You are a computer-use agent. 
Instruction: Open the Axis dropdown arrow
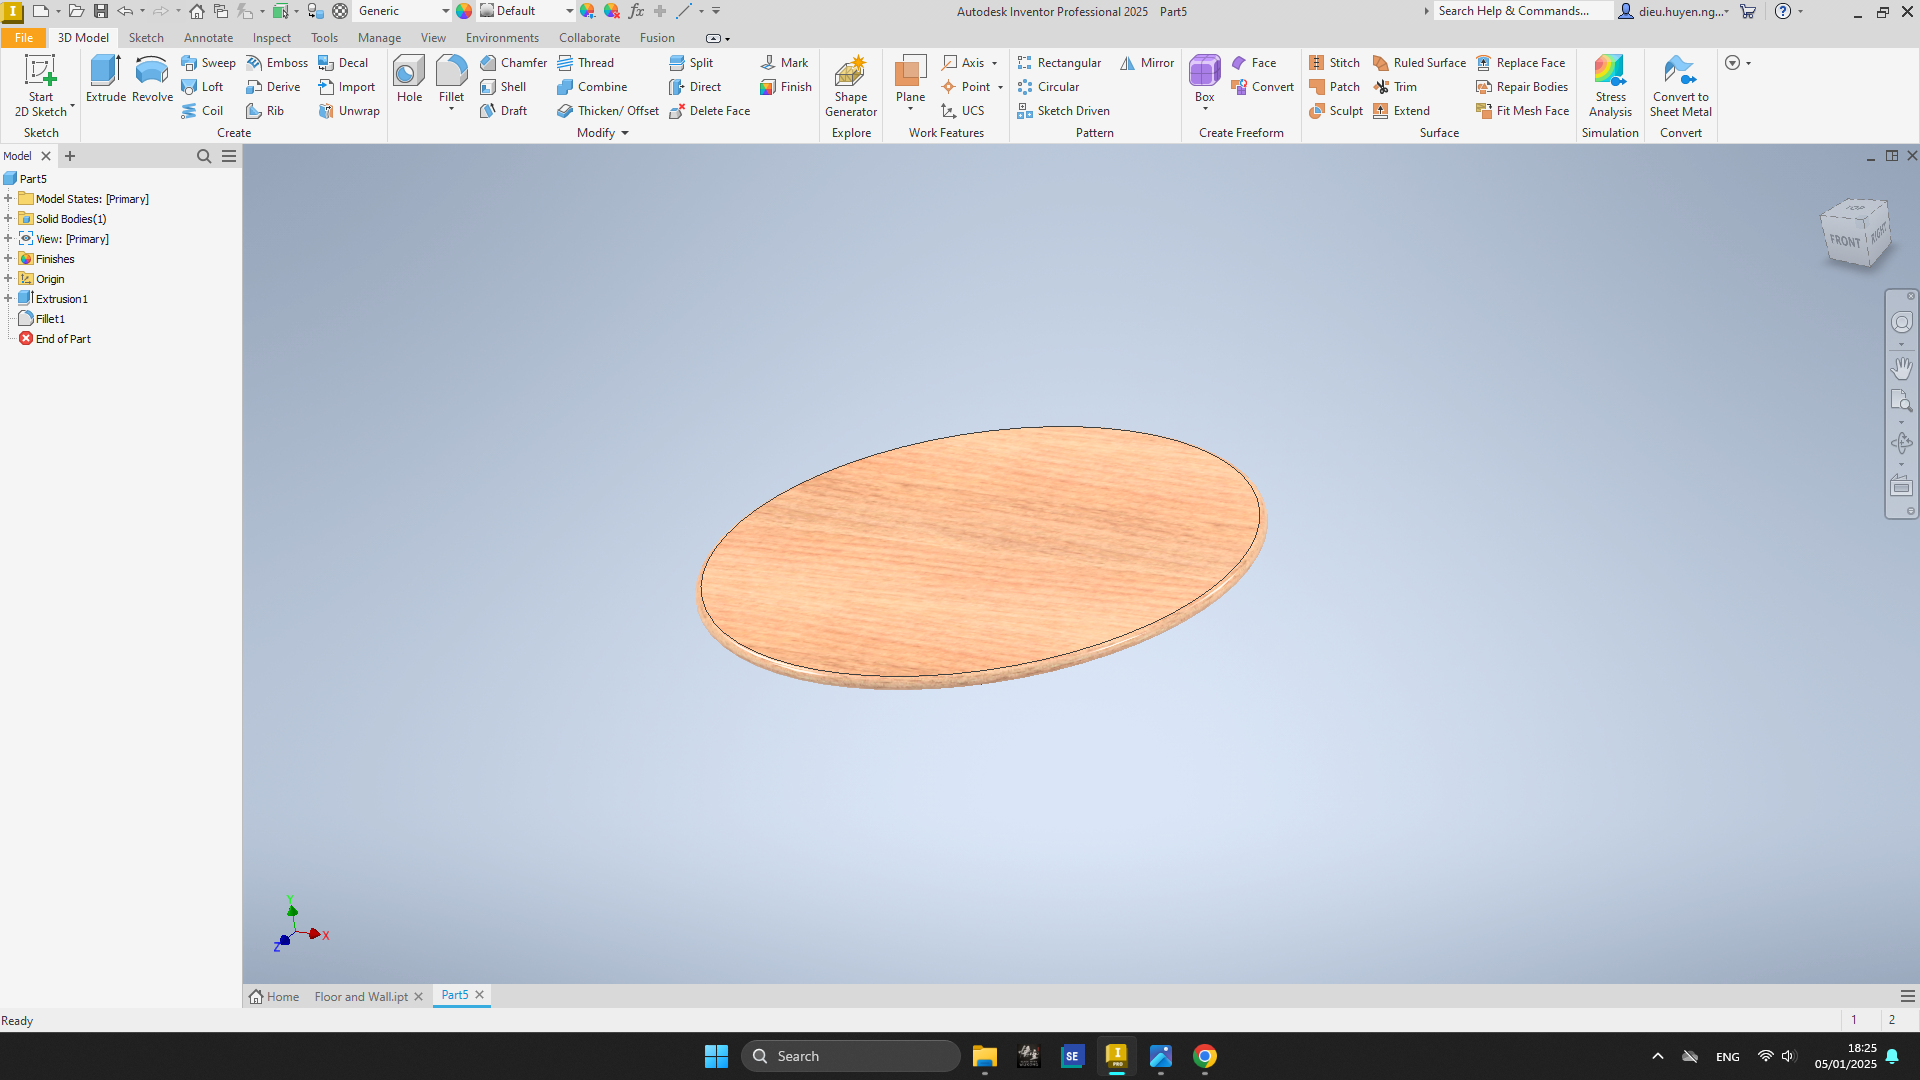point(994,63)
